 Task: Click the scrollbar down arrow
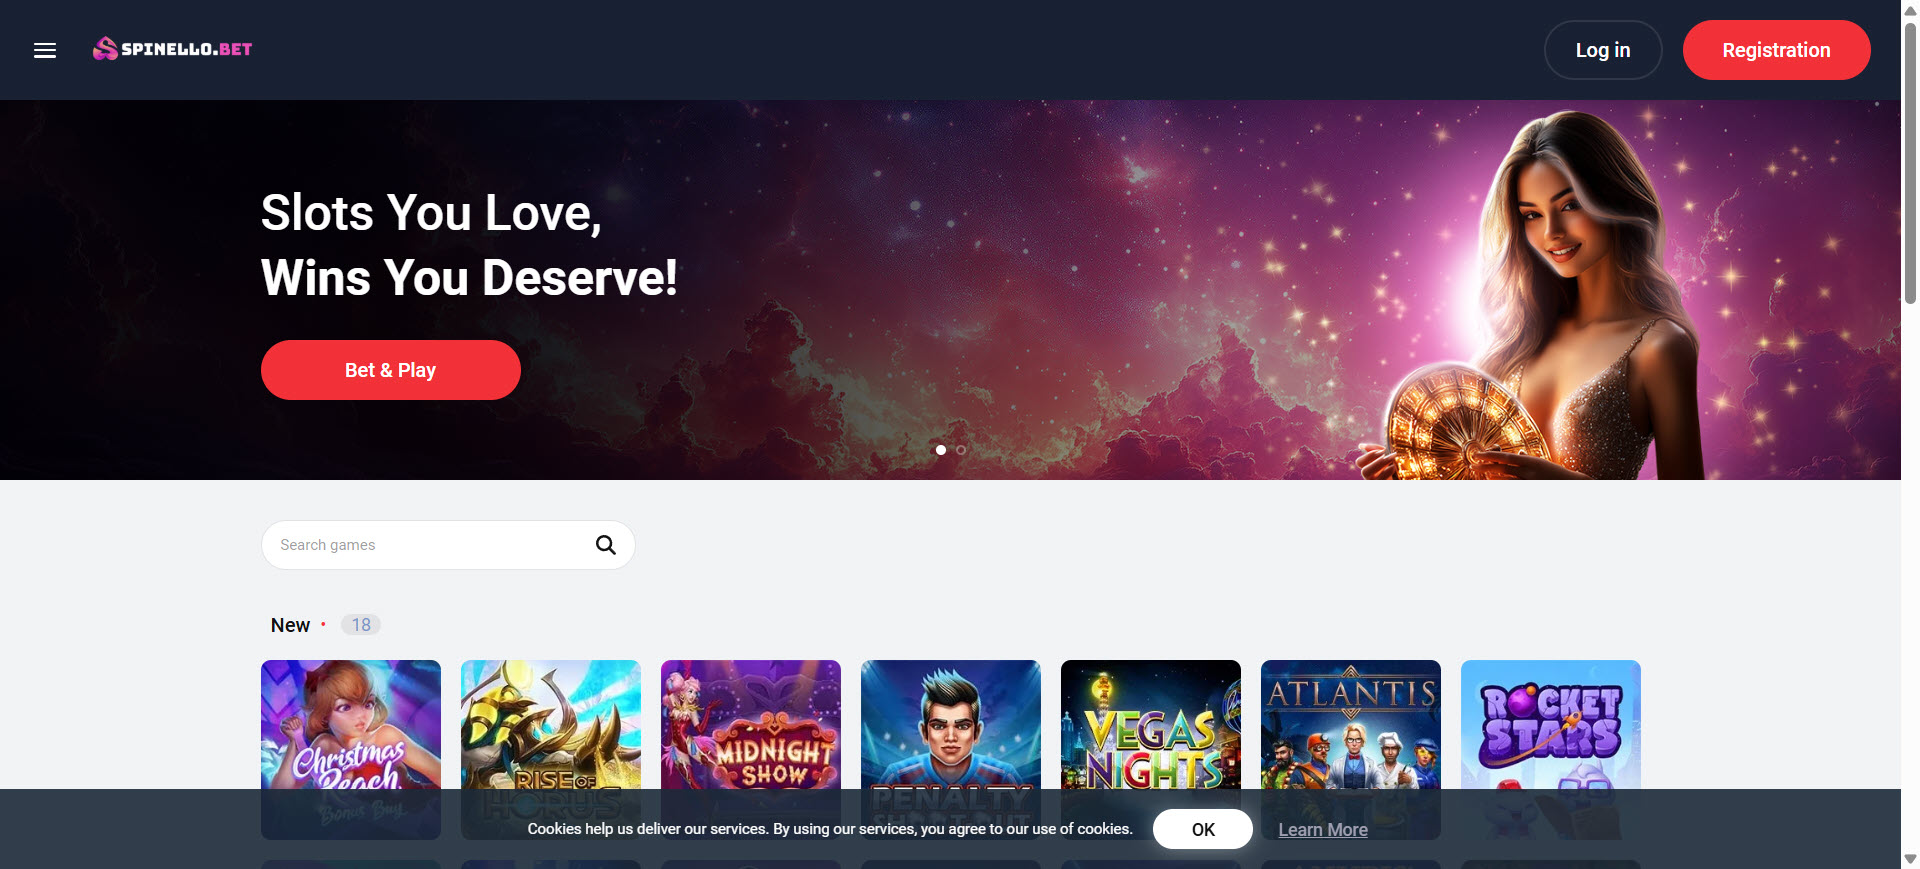point(1910,859)
